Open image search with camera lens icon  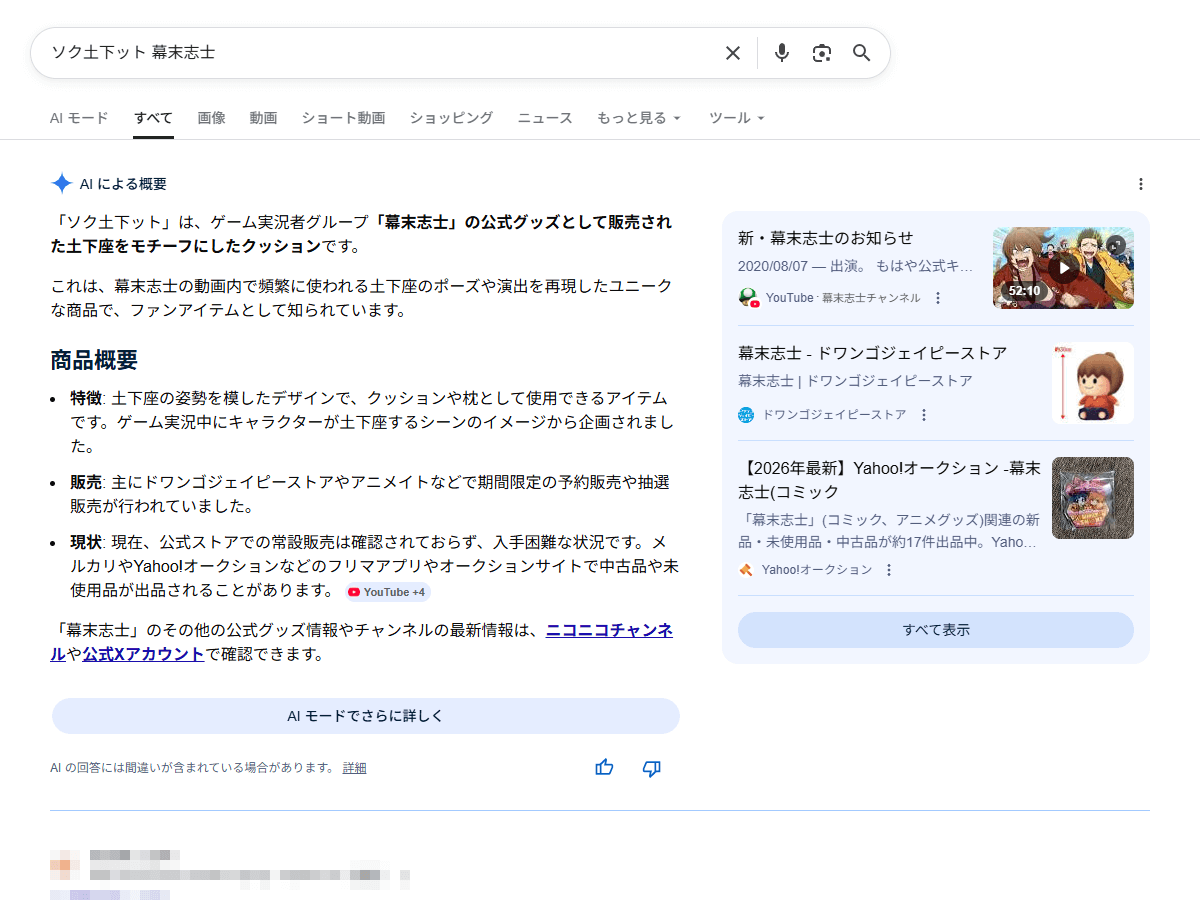[822, 53]
